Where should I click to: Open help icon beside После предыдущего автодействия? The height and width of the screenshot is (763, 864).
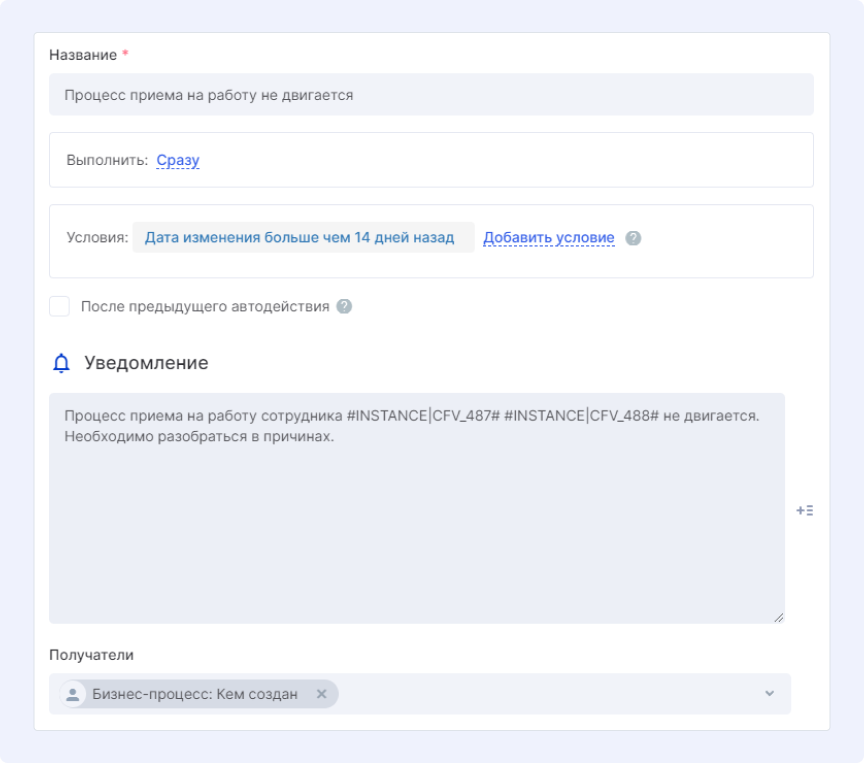[x=344, y=307]
